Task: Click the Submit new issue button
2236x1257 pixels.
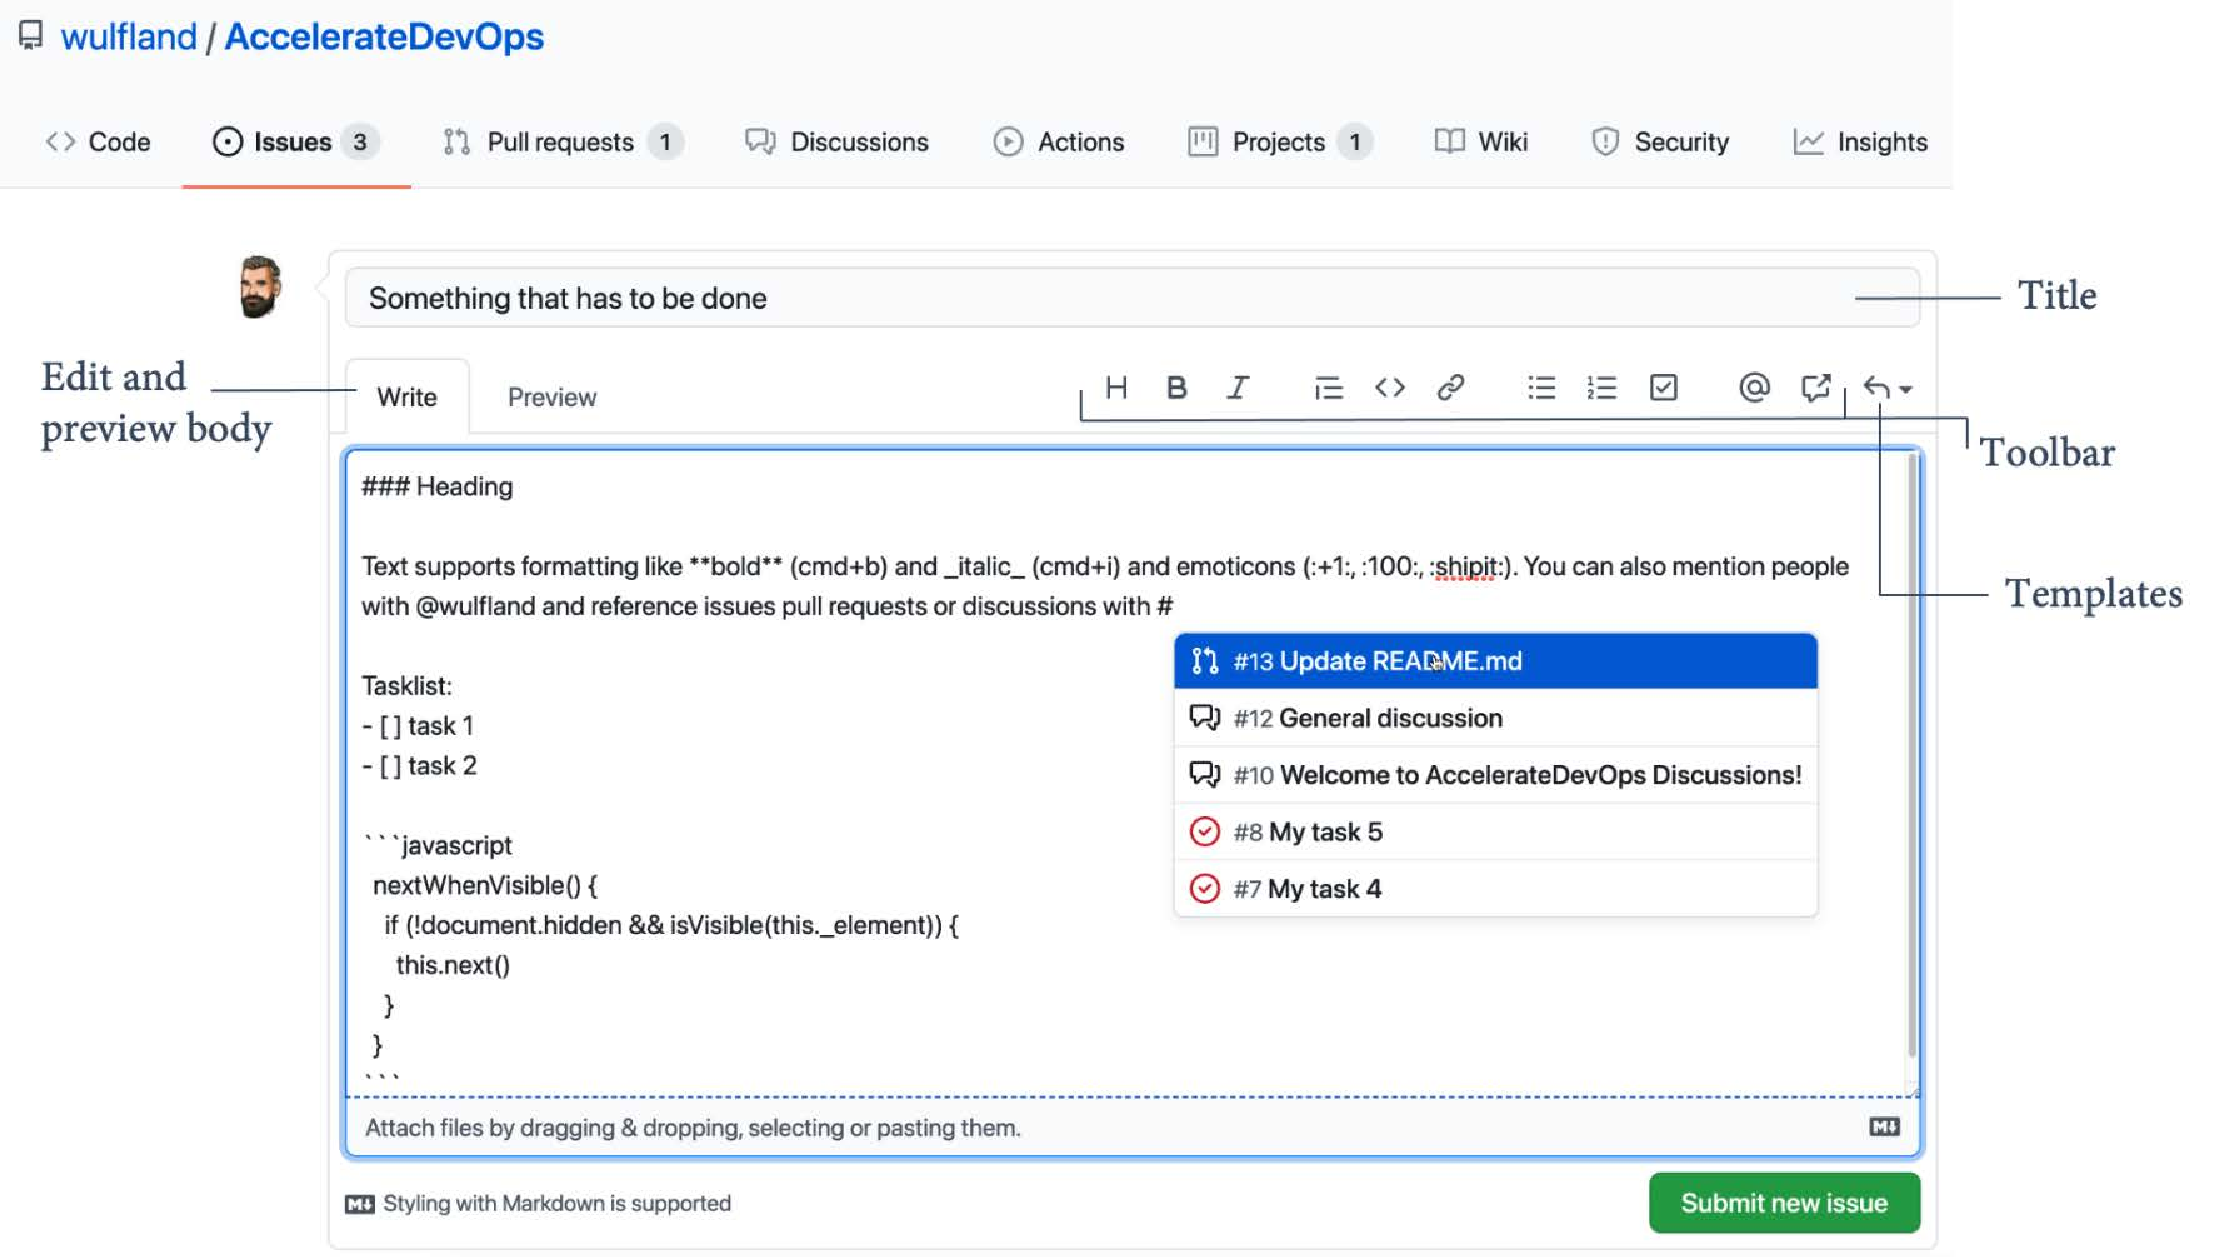Action: [x=1784, y=1203]
